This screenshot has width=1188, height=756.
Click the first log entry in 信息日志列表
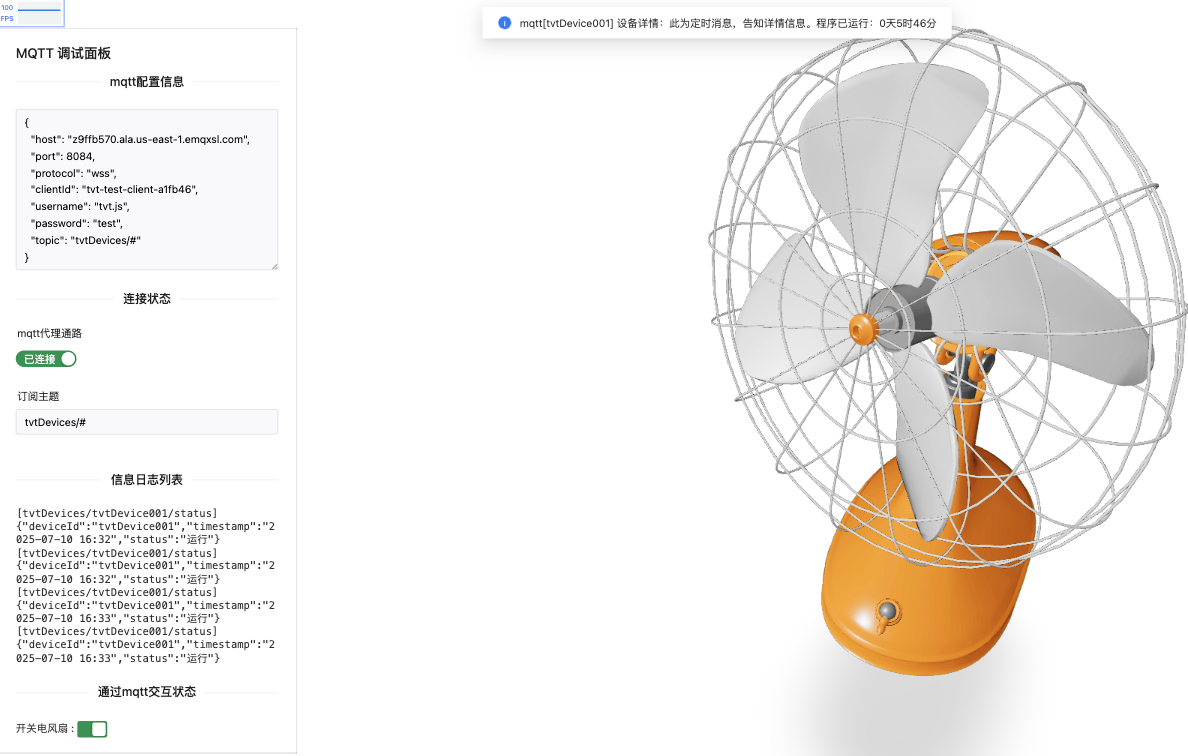[147, 526]
